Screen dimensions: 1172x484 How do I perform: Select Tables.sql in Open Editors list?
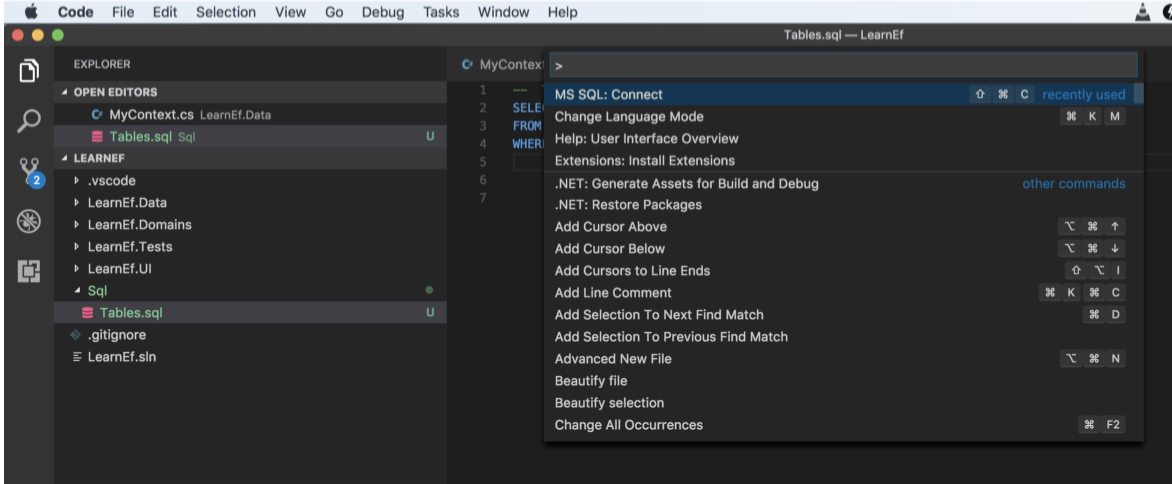250,137
